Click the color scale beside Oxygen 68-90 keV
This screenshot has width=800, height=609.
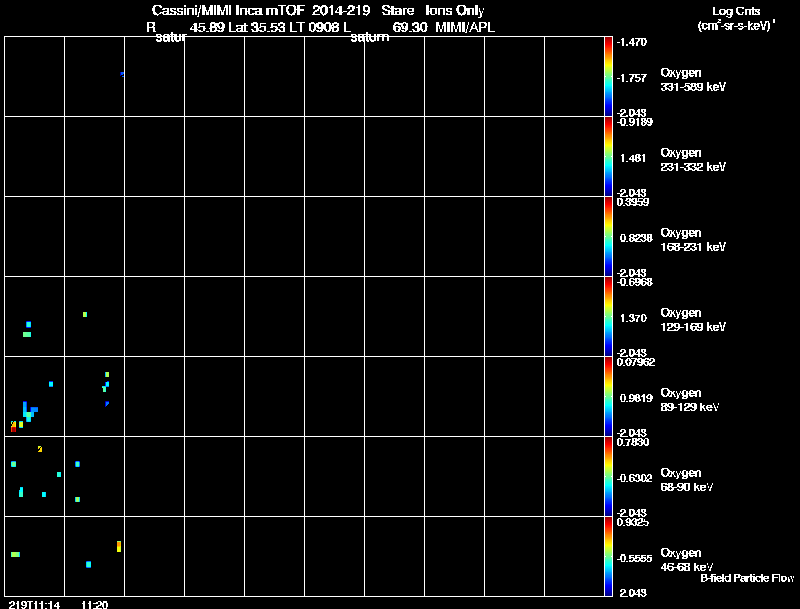coord(608,476)
